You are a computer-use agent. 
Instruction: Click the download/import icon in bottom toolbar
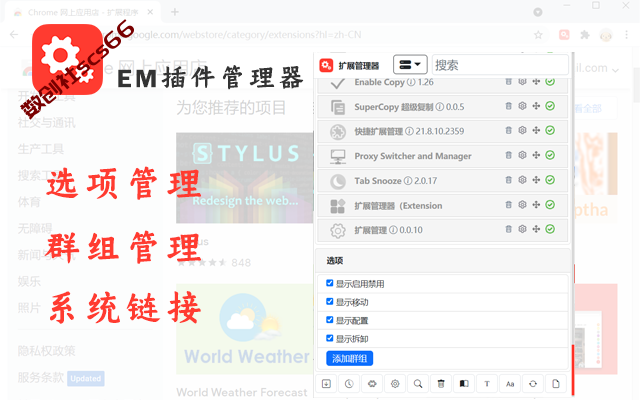(326, 384)
